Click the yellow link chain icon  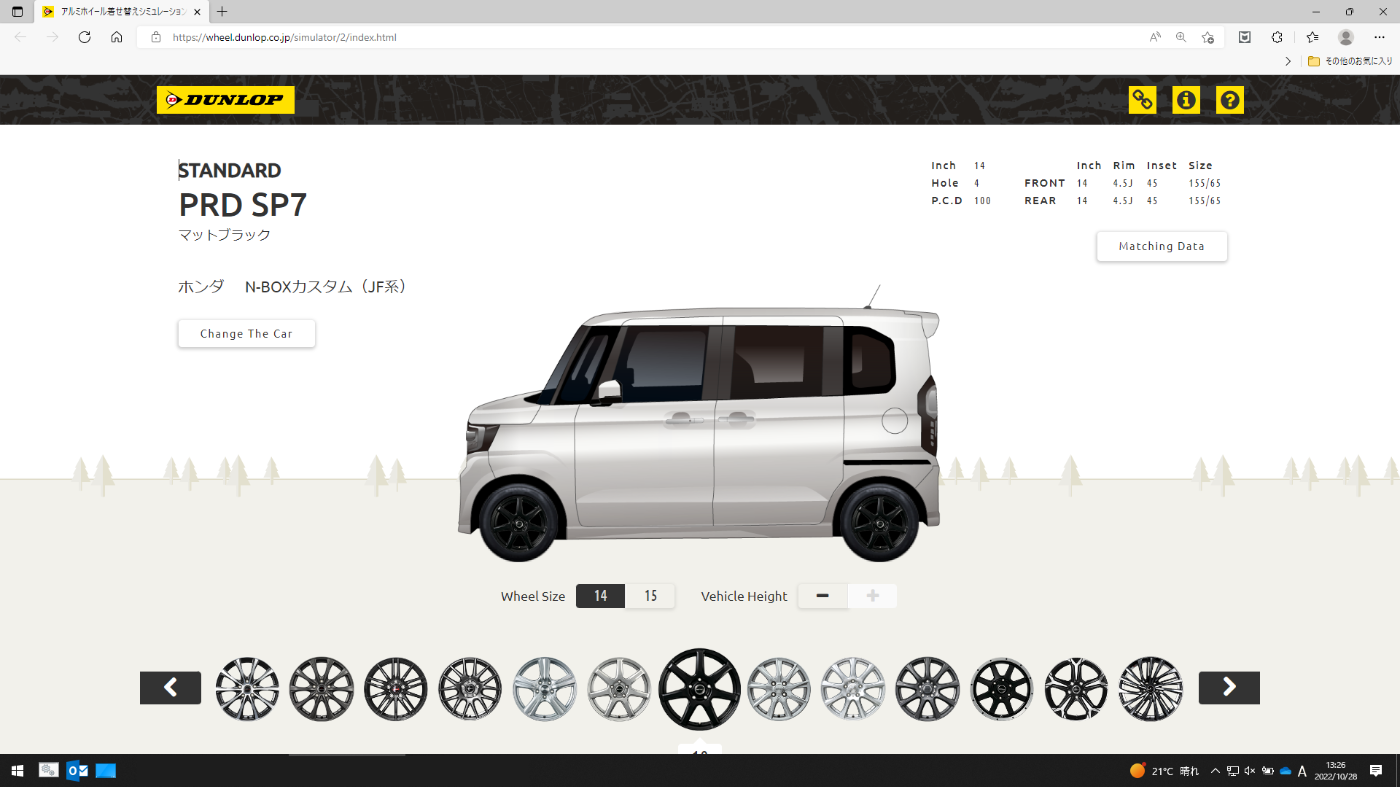pos(1142,100)
